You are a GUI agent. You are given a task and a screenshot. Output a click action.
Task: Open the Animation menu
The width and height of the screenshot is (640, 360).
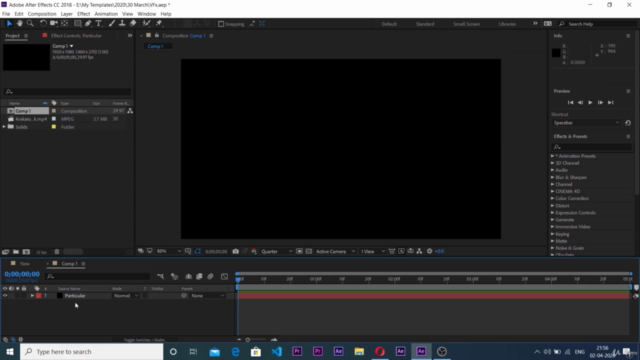pyautogui.click(x=106, y=14)
